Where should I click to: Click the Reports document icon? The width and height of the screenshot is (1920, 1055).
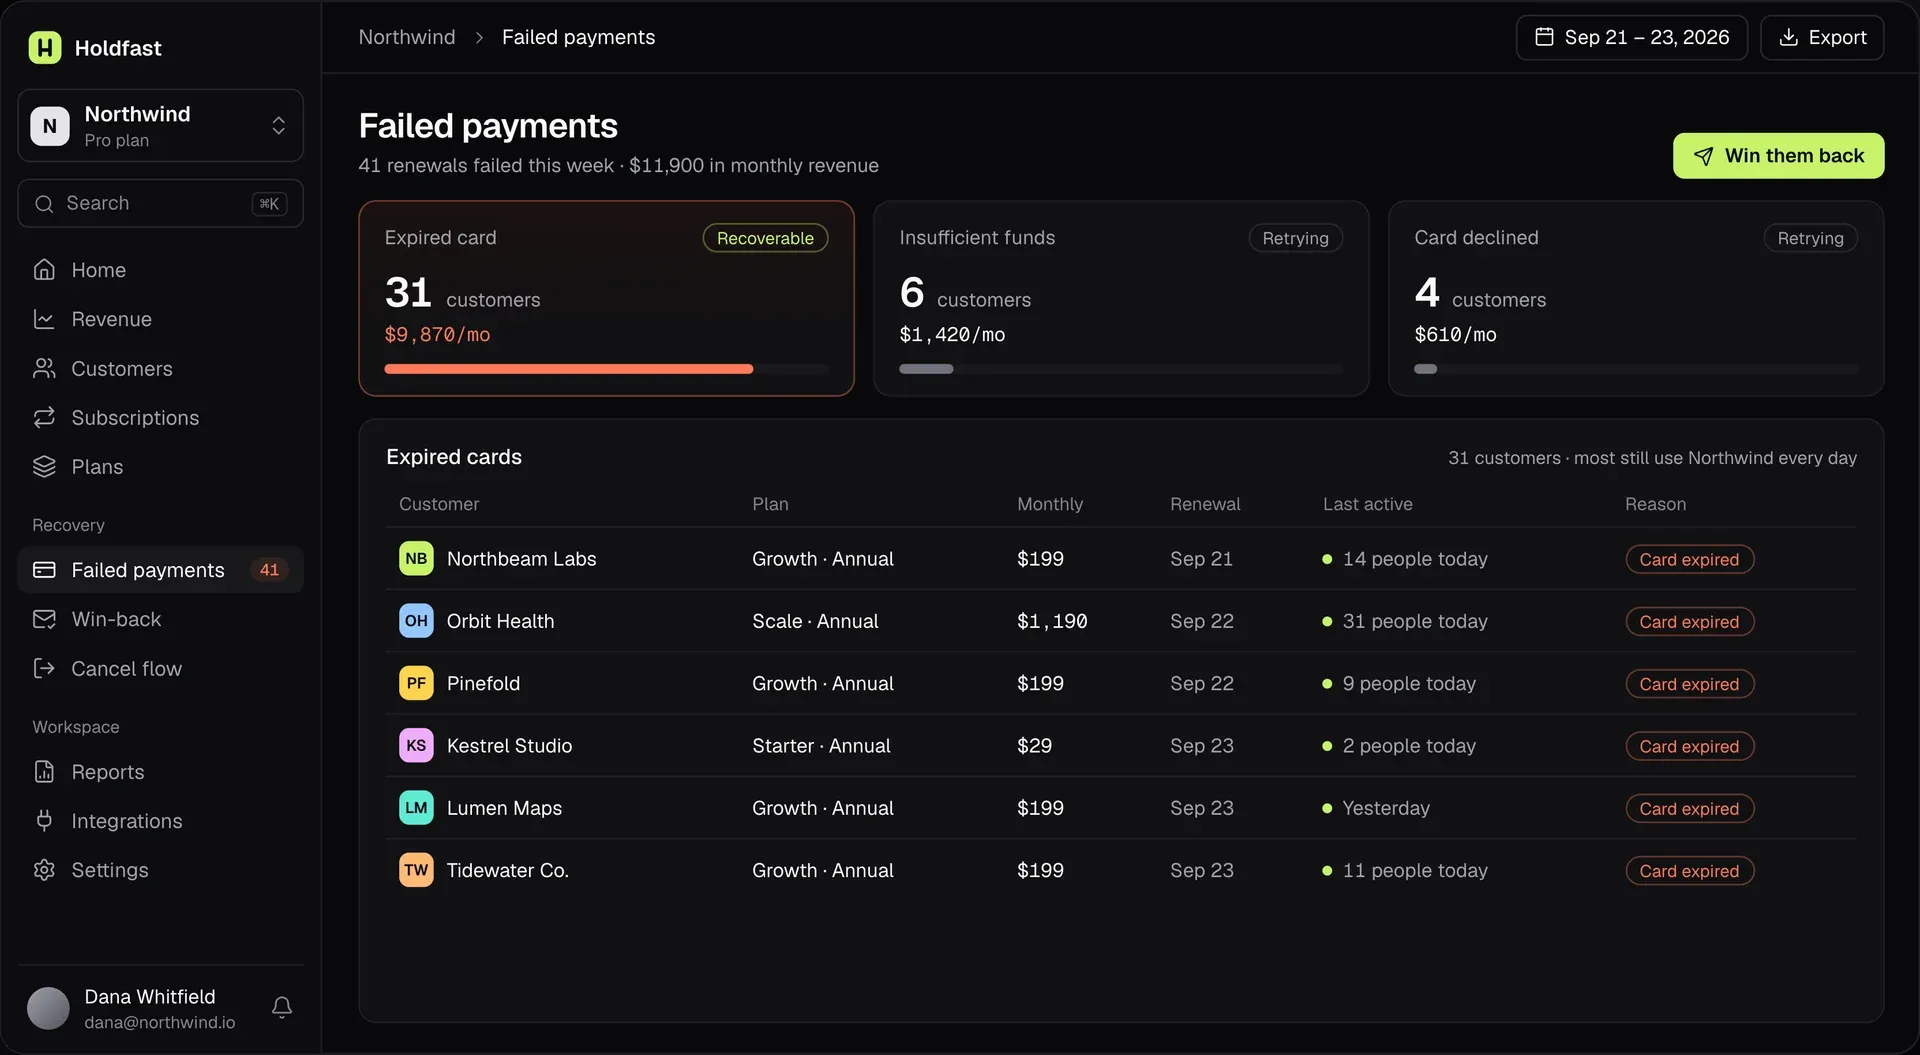click(44, 772)
